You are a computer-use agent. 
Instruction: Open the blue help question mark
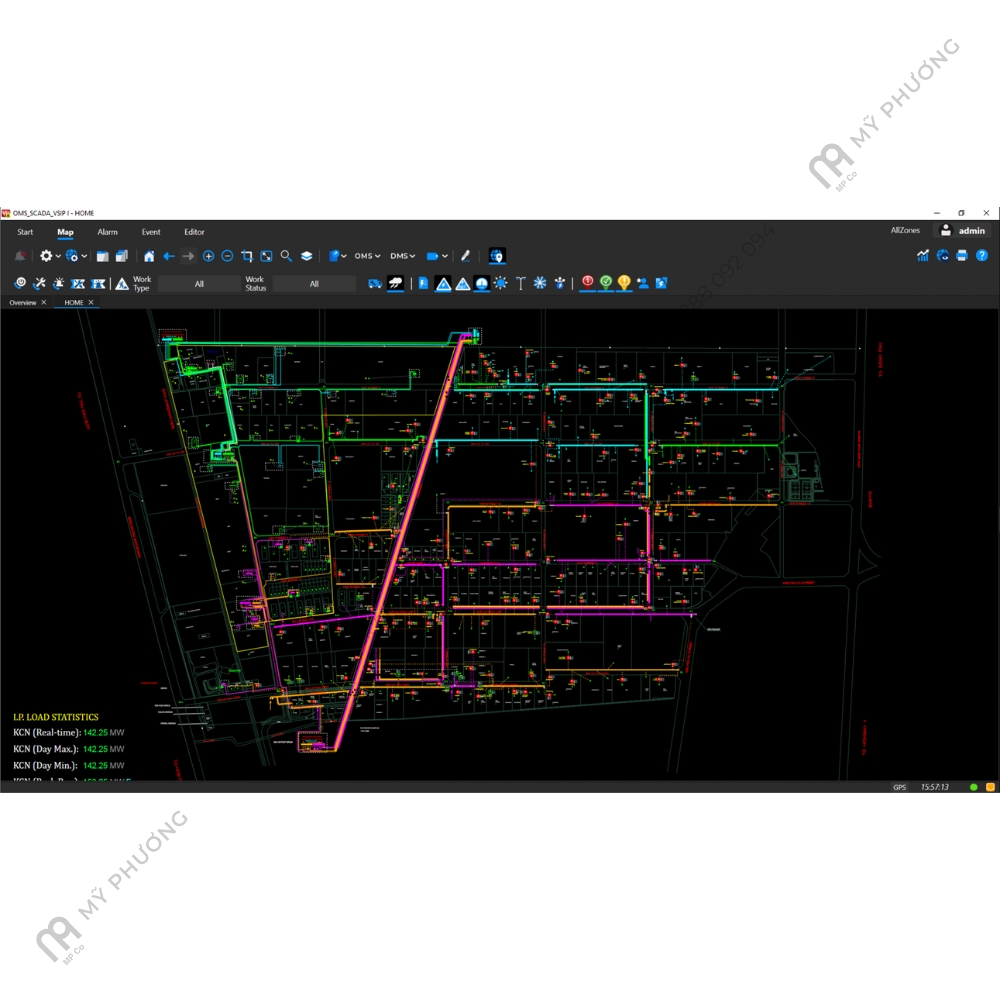point(982,256)
